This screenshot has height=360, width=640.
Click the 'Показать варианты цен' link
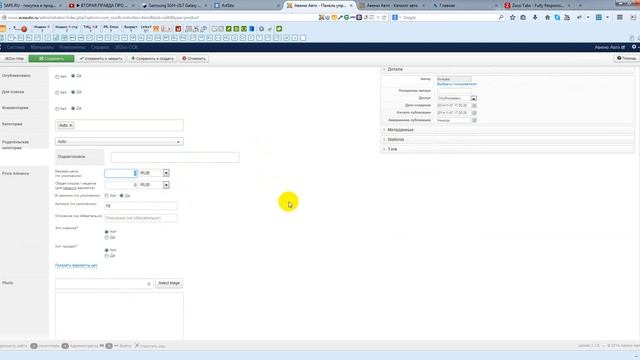coord(76,266)
